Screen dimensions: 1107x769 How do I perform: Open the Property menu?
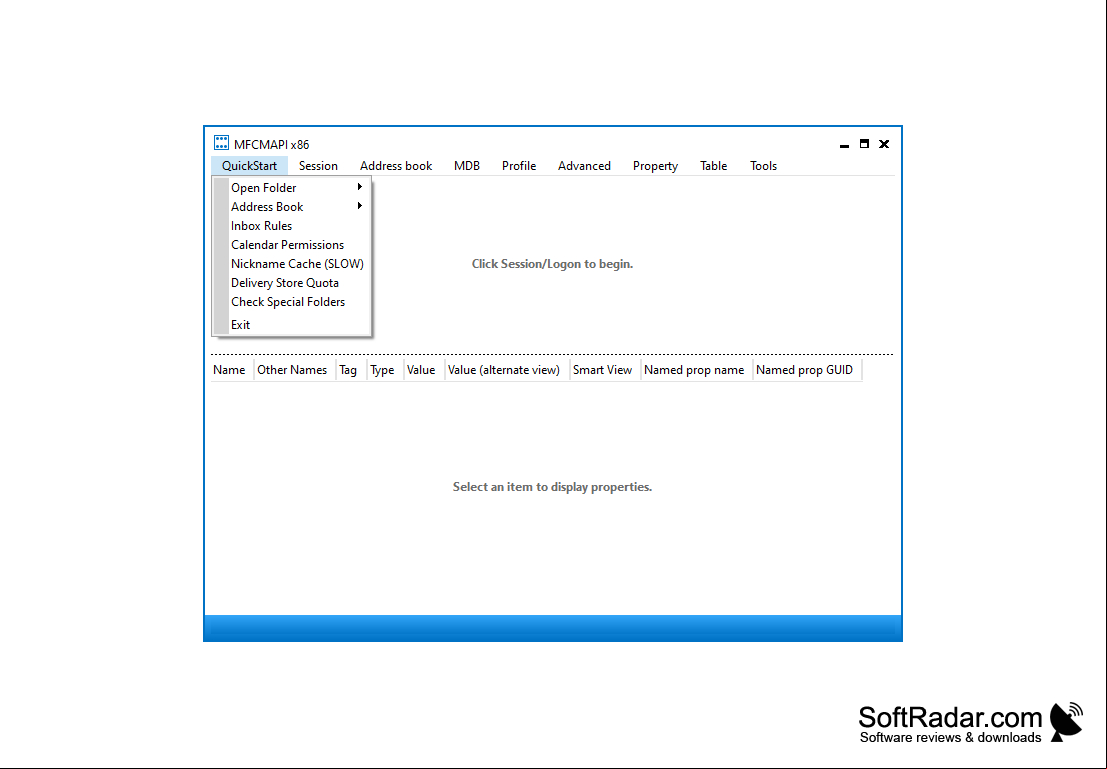(655, 166)
